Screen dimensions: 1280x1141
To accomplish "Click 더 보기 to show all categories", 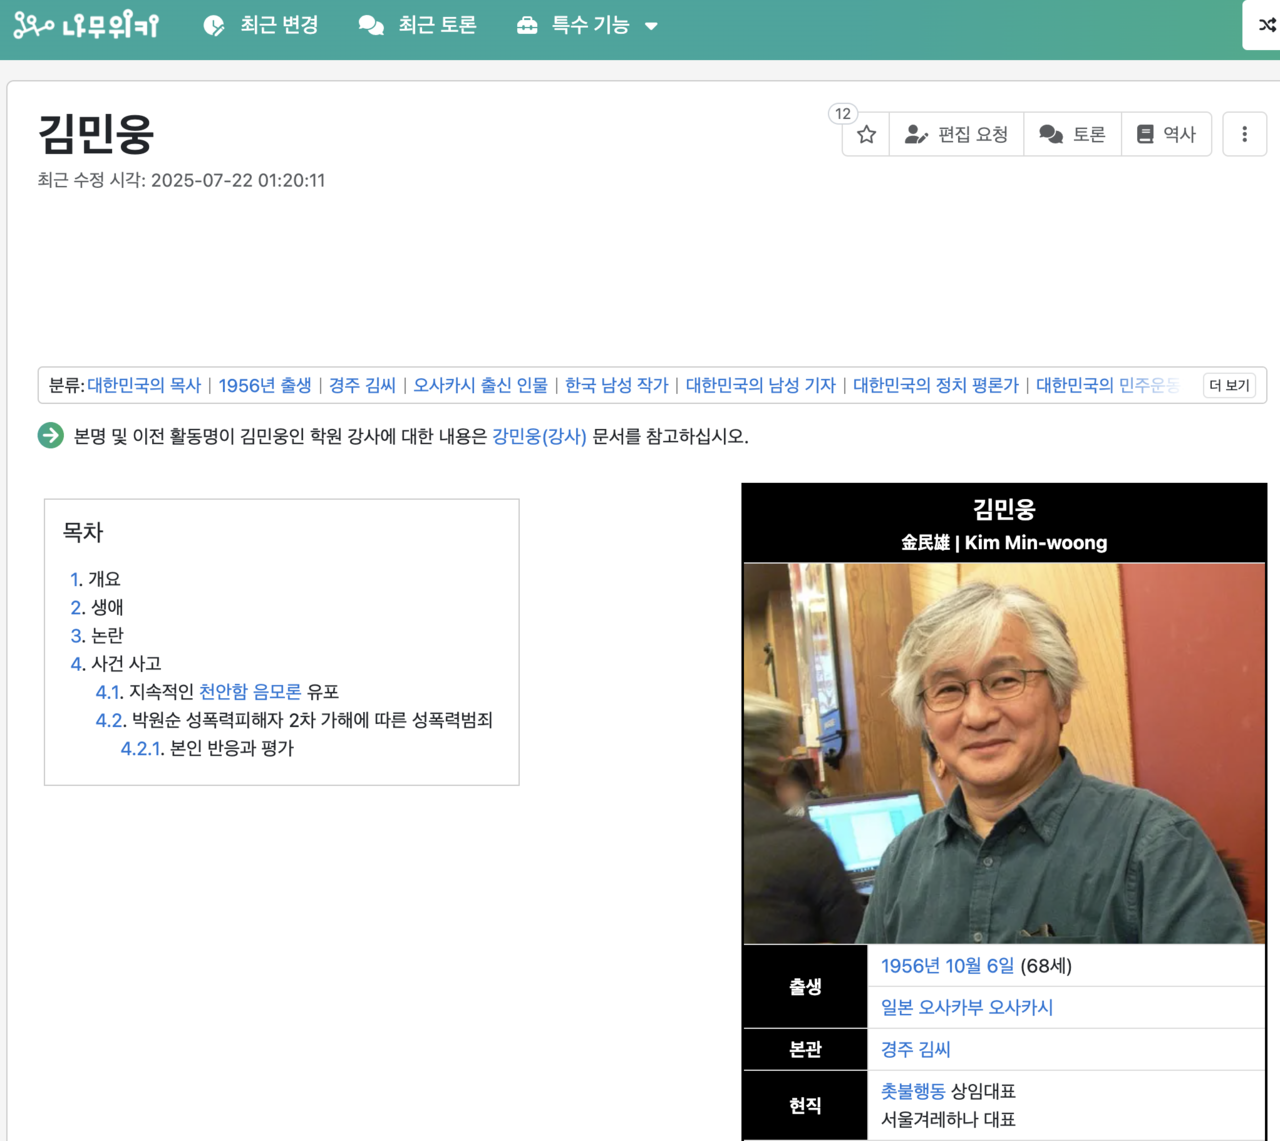I will pos(1228,385).
